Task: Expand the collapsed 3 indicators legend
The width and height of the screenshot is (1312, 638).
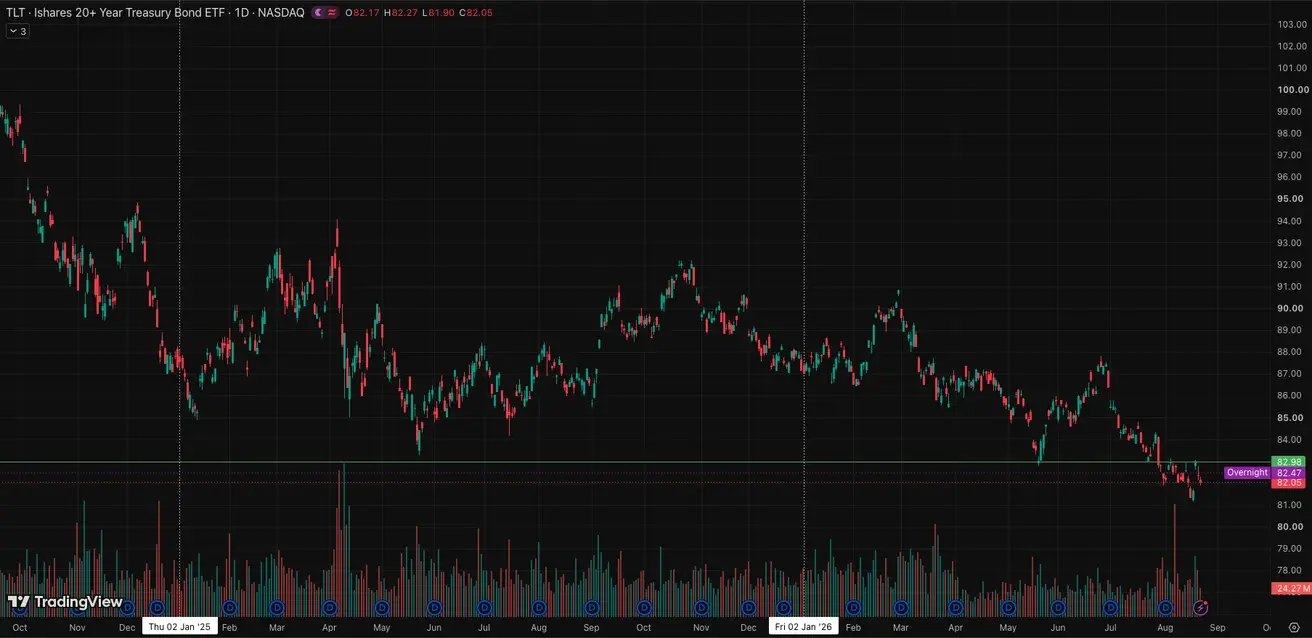Action: click(18, 31)
